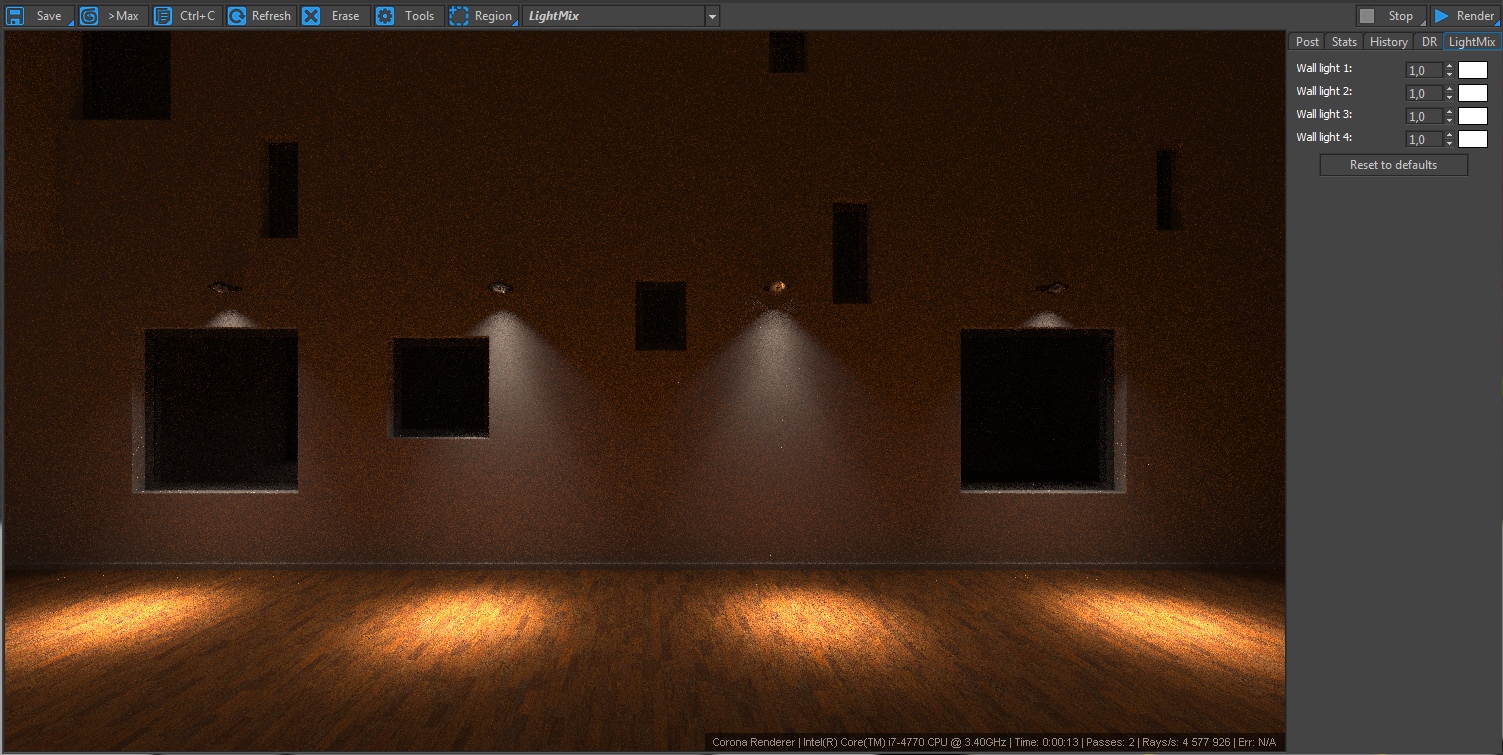The image size is (1503, 755).
Task: Open the Wall light 2 color swatch
Action: pos(1473,93)
